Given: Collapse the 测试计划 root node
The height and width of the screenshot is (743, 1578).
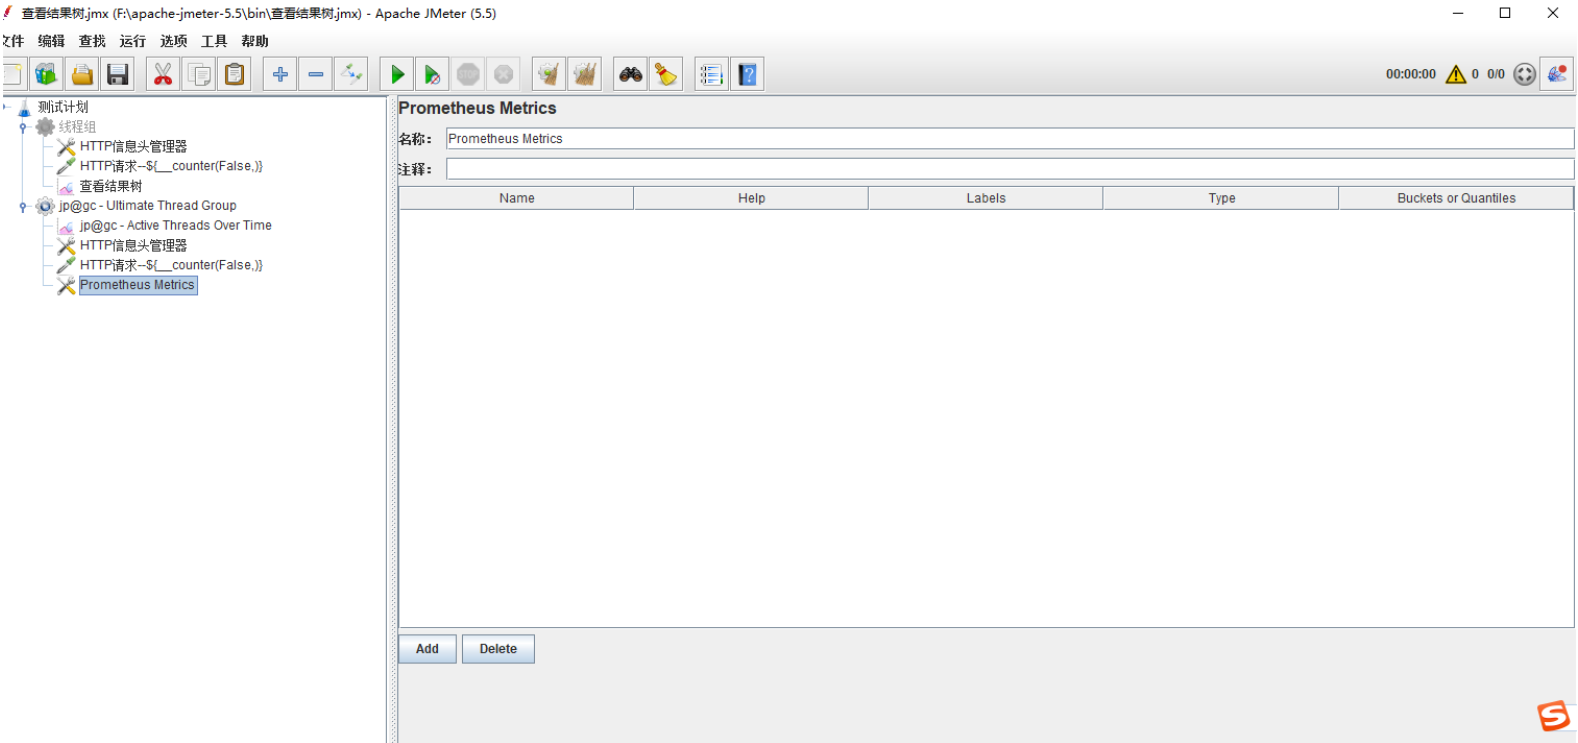Looking at the screenshot, I should pyautogui.click(x=6, y=107).
